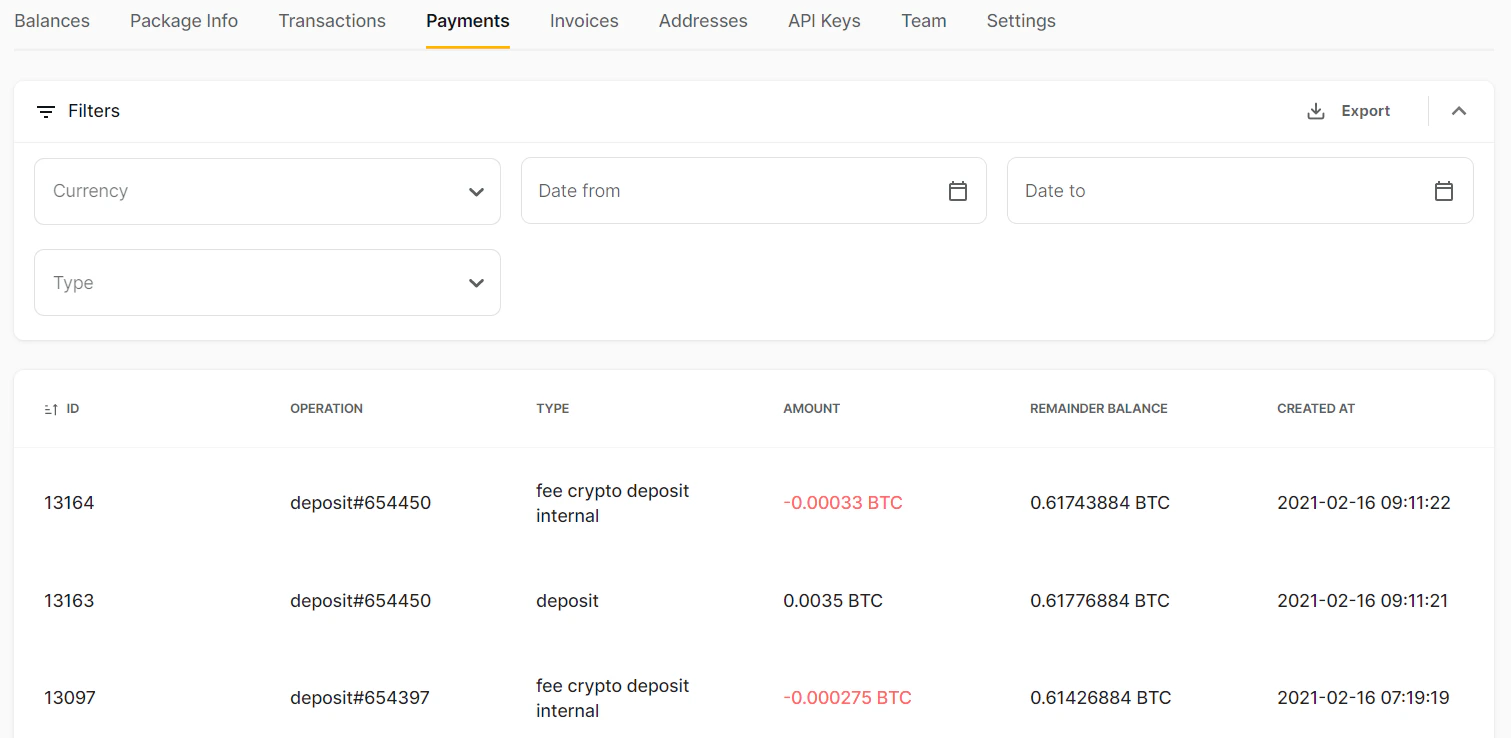
Task: Open the Team tab
Action: (924, 21)
